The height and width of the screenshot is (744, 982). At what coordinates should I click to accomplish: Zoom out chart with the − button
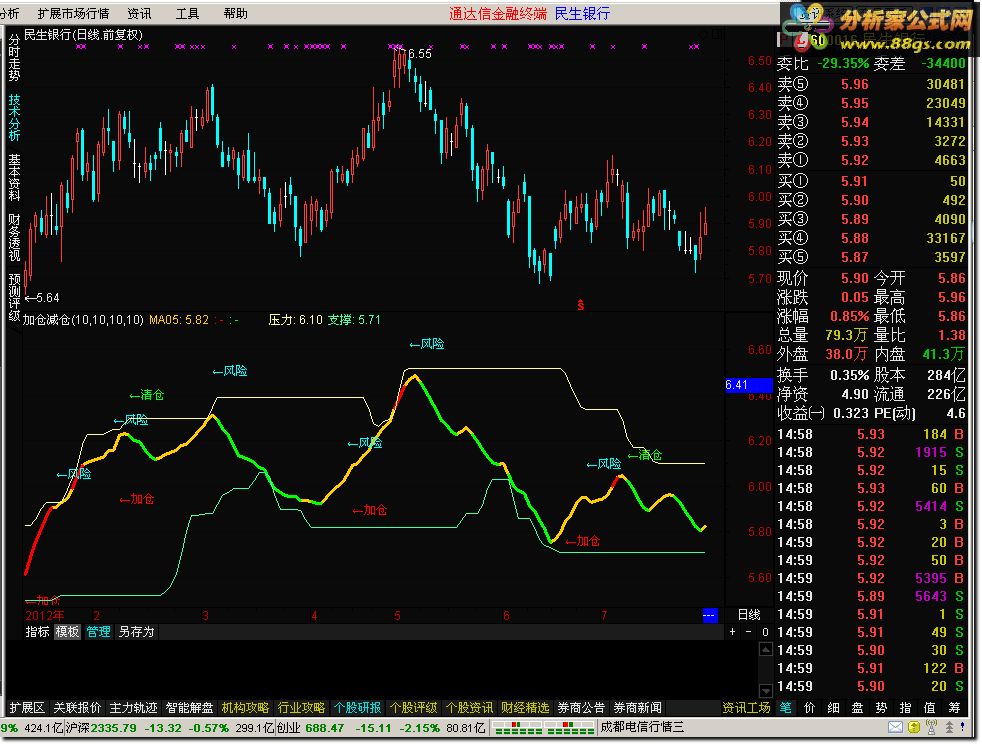coord(748,632)
